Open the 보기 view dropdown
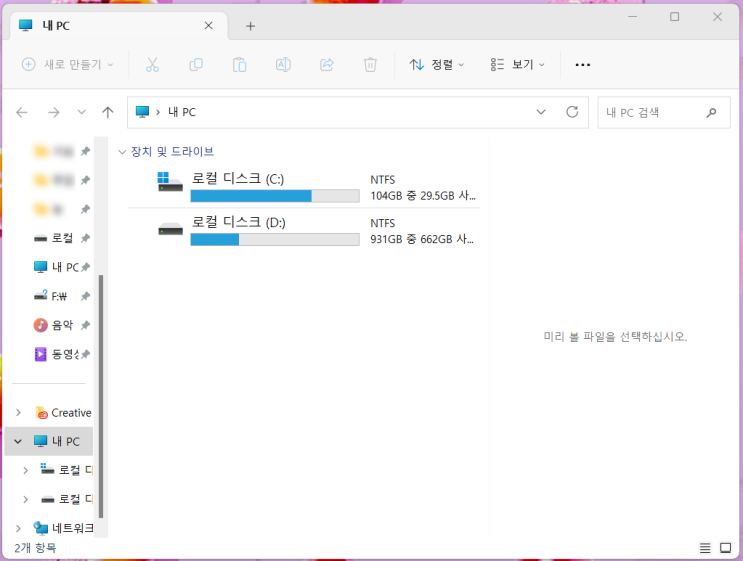Screen dimensions: 743x561 517,64
